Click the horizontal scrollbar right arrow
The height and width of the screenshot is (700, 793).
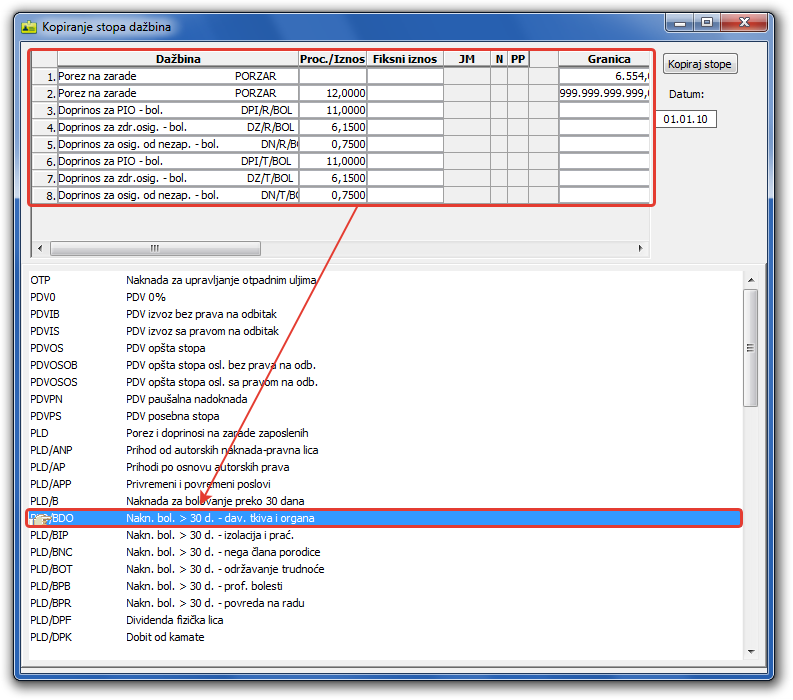642,248
